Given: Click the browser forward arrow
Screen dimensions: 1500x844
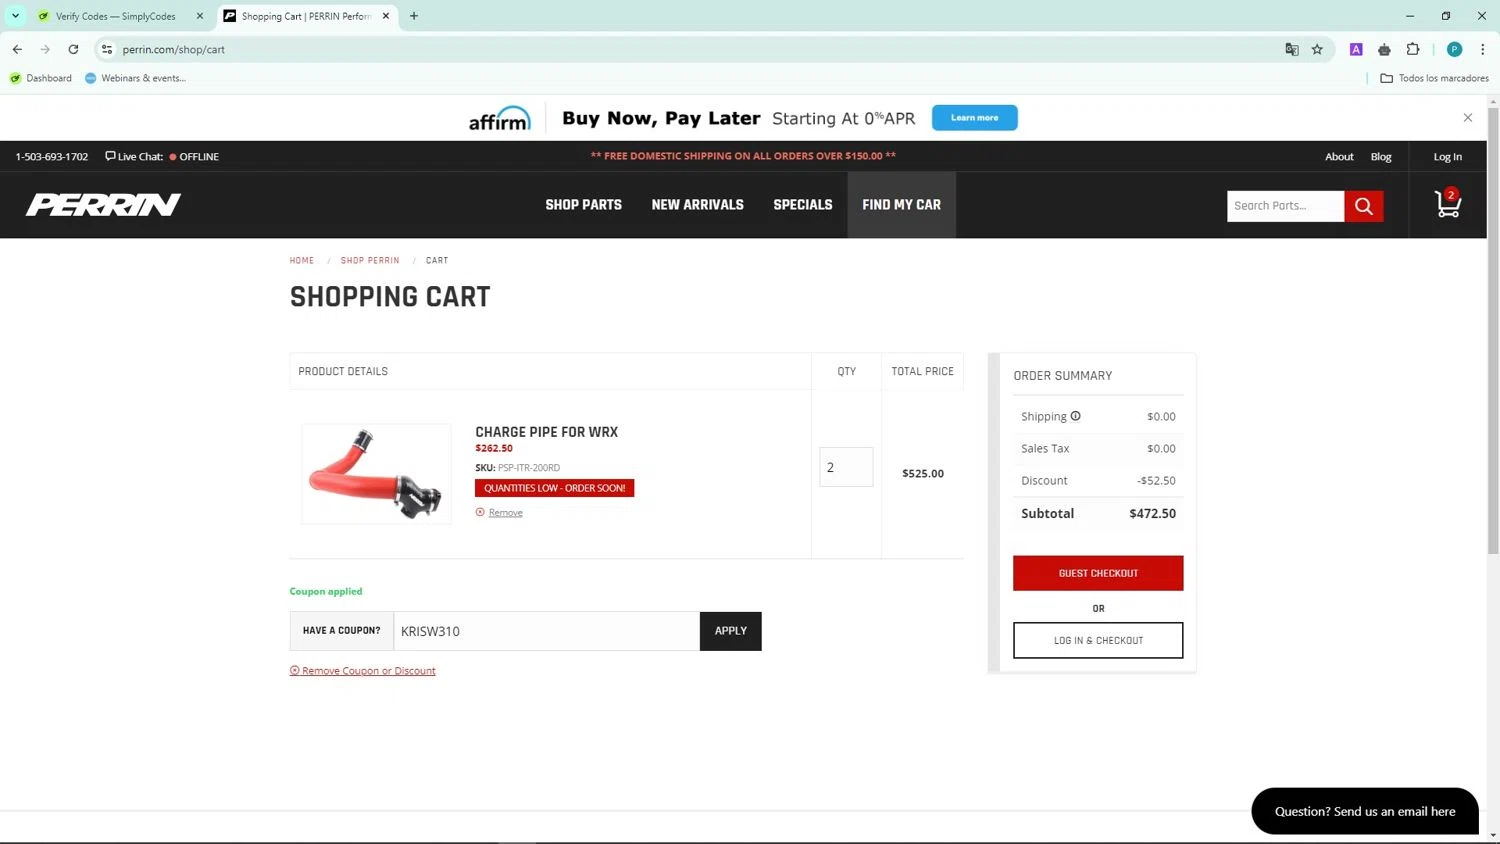Looking at the screenshot, I should [45, 49].
